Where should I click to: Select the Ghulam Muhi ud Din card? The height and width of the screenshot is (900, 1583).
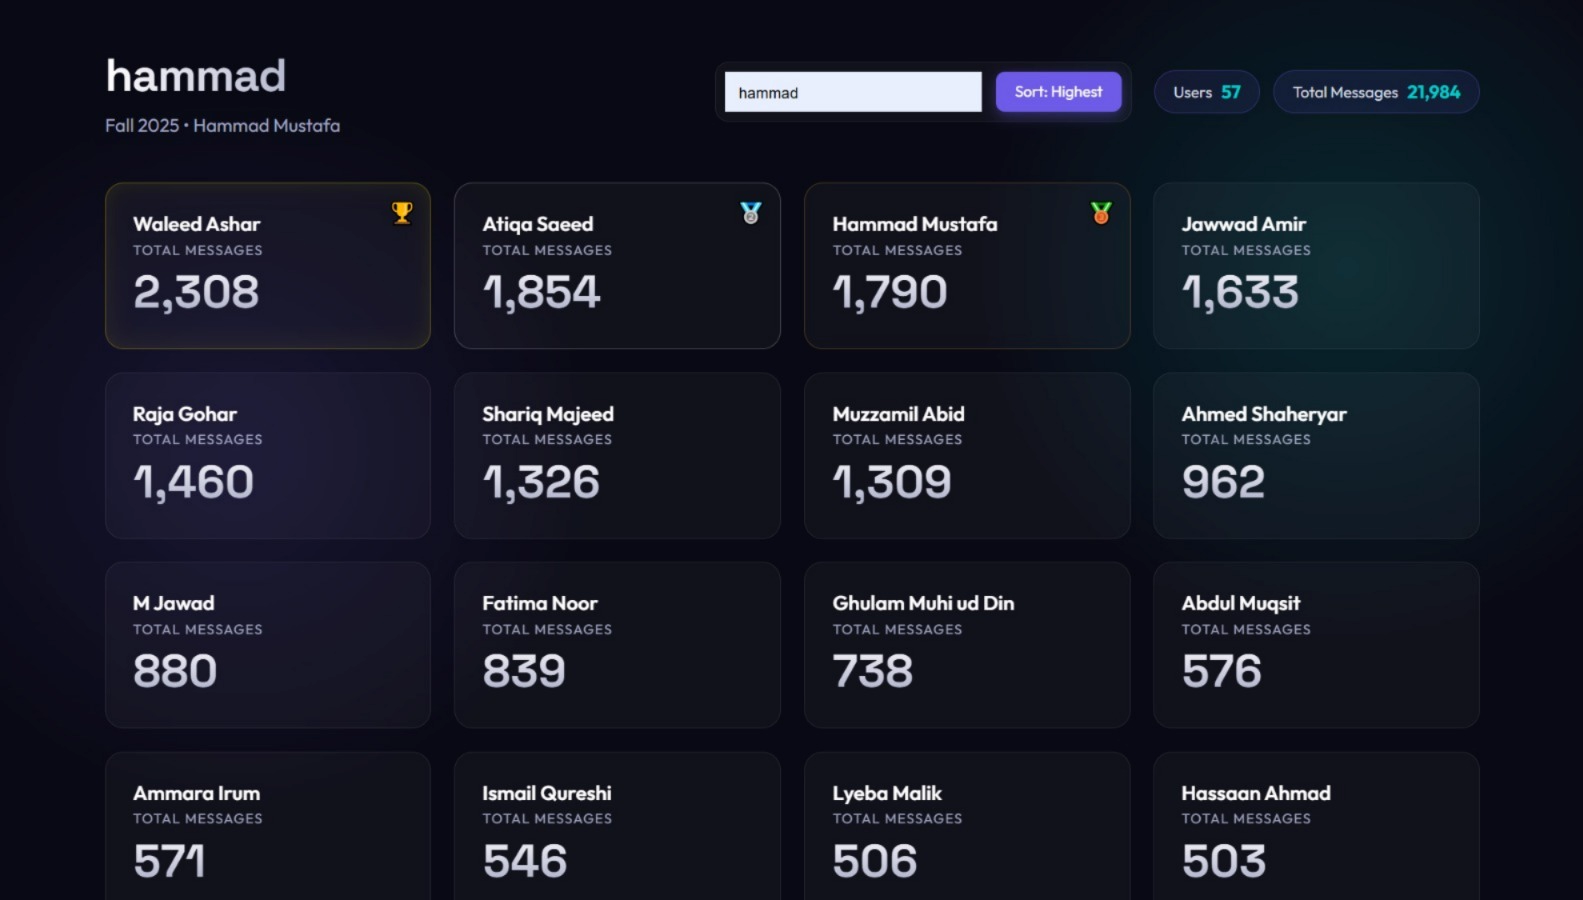(x=967, y=645)
